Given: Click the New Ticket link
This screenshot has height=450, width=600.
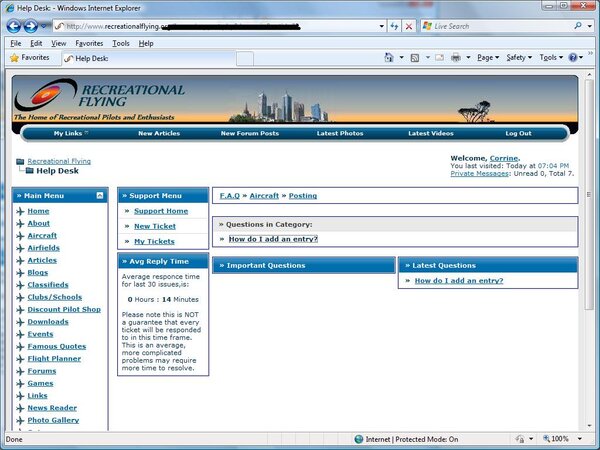Looking at the screenshot, I should pos(154,226).
